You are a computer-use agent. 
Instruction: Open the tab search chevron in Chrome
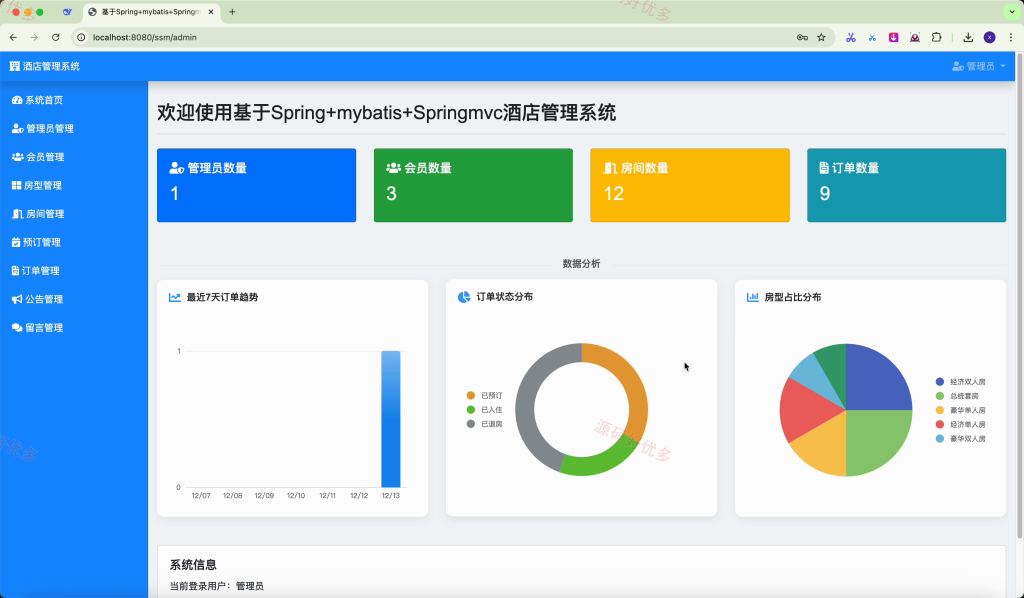coord(1012,12)
